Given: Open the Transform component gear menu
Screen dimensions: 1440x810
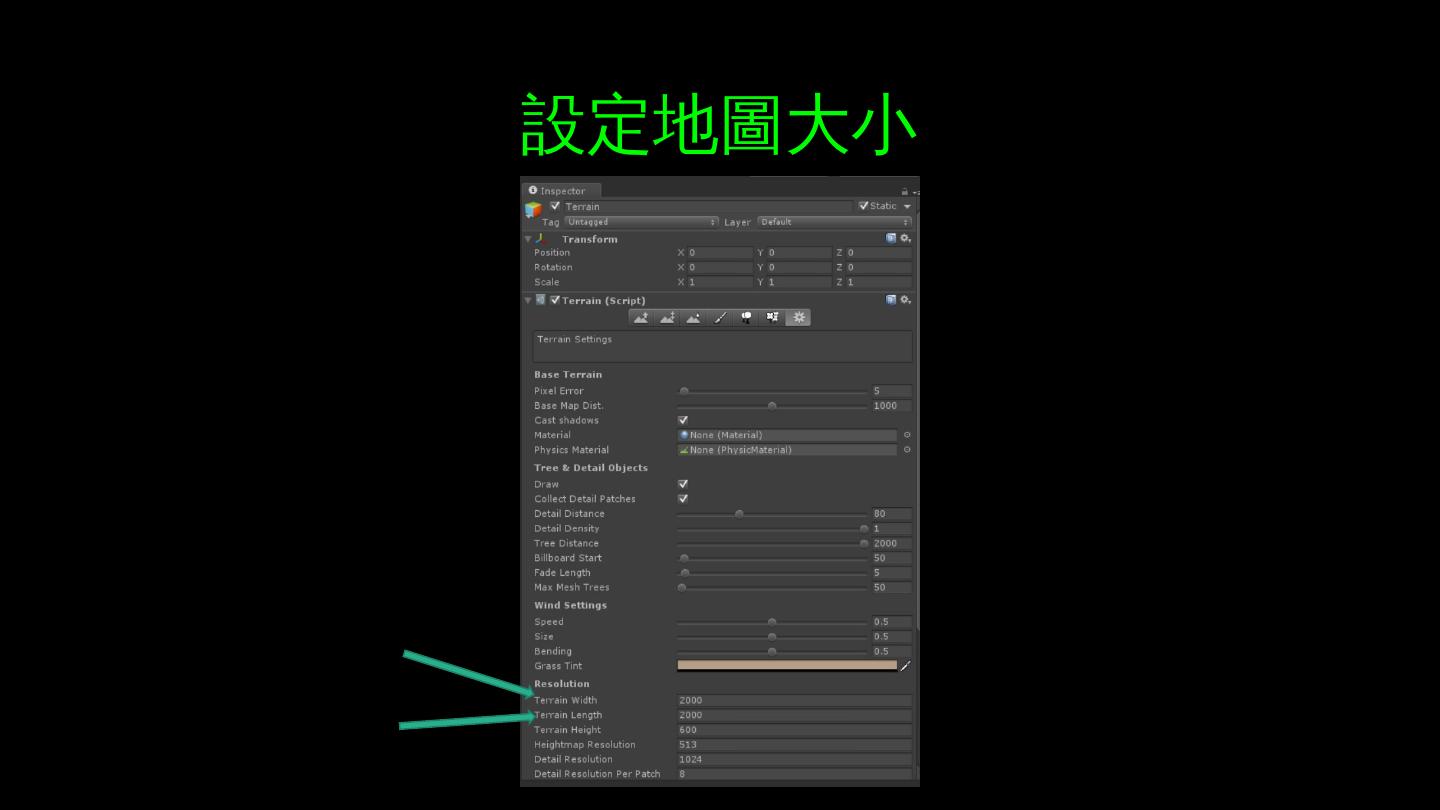Looking at the screenshot, I should [905, 239].
